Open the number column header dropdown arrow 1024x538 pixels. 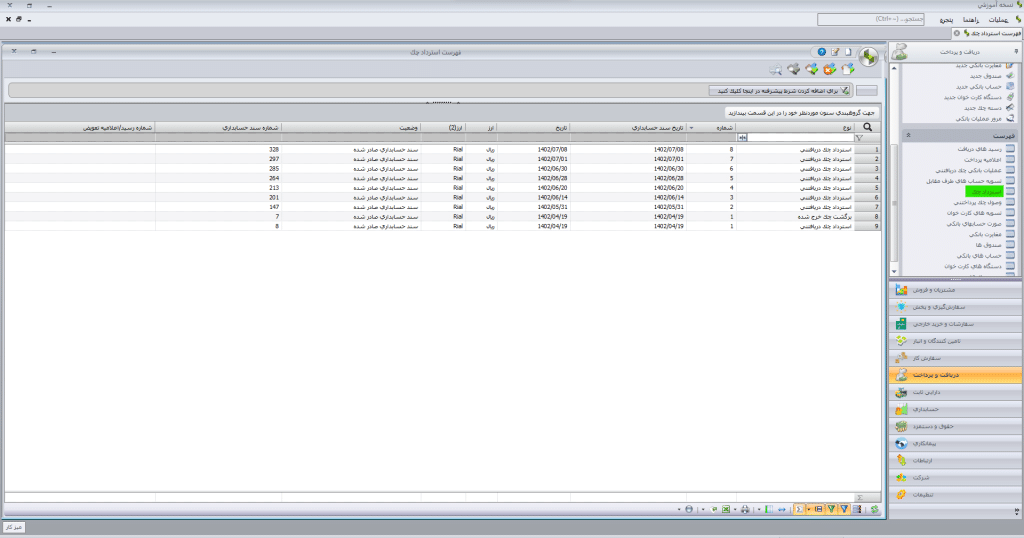click(692, 128)
